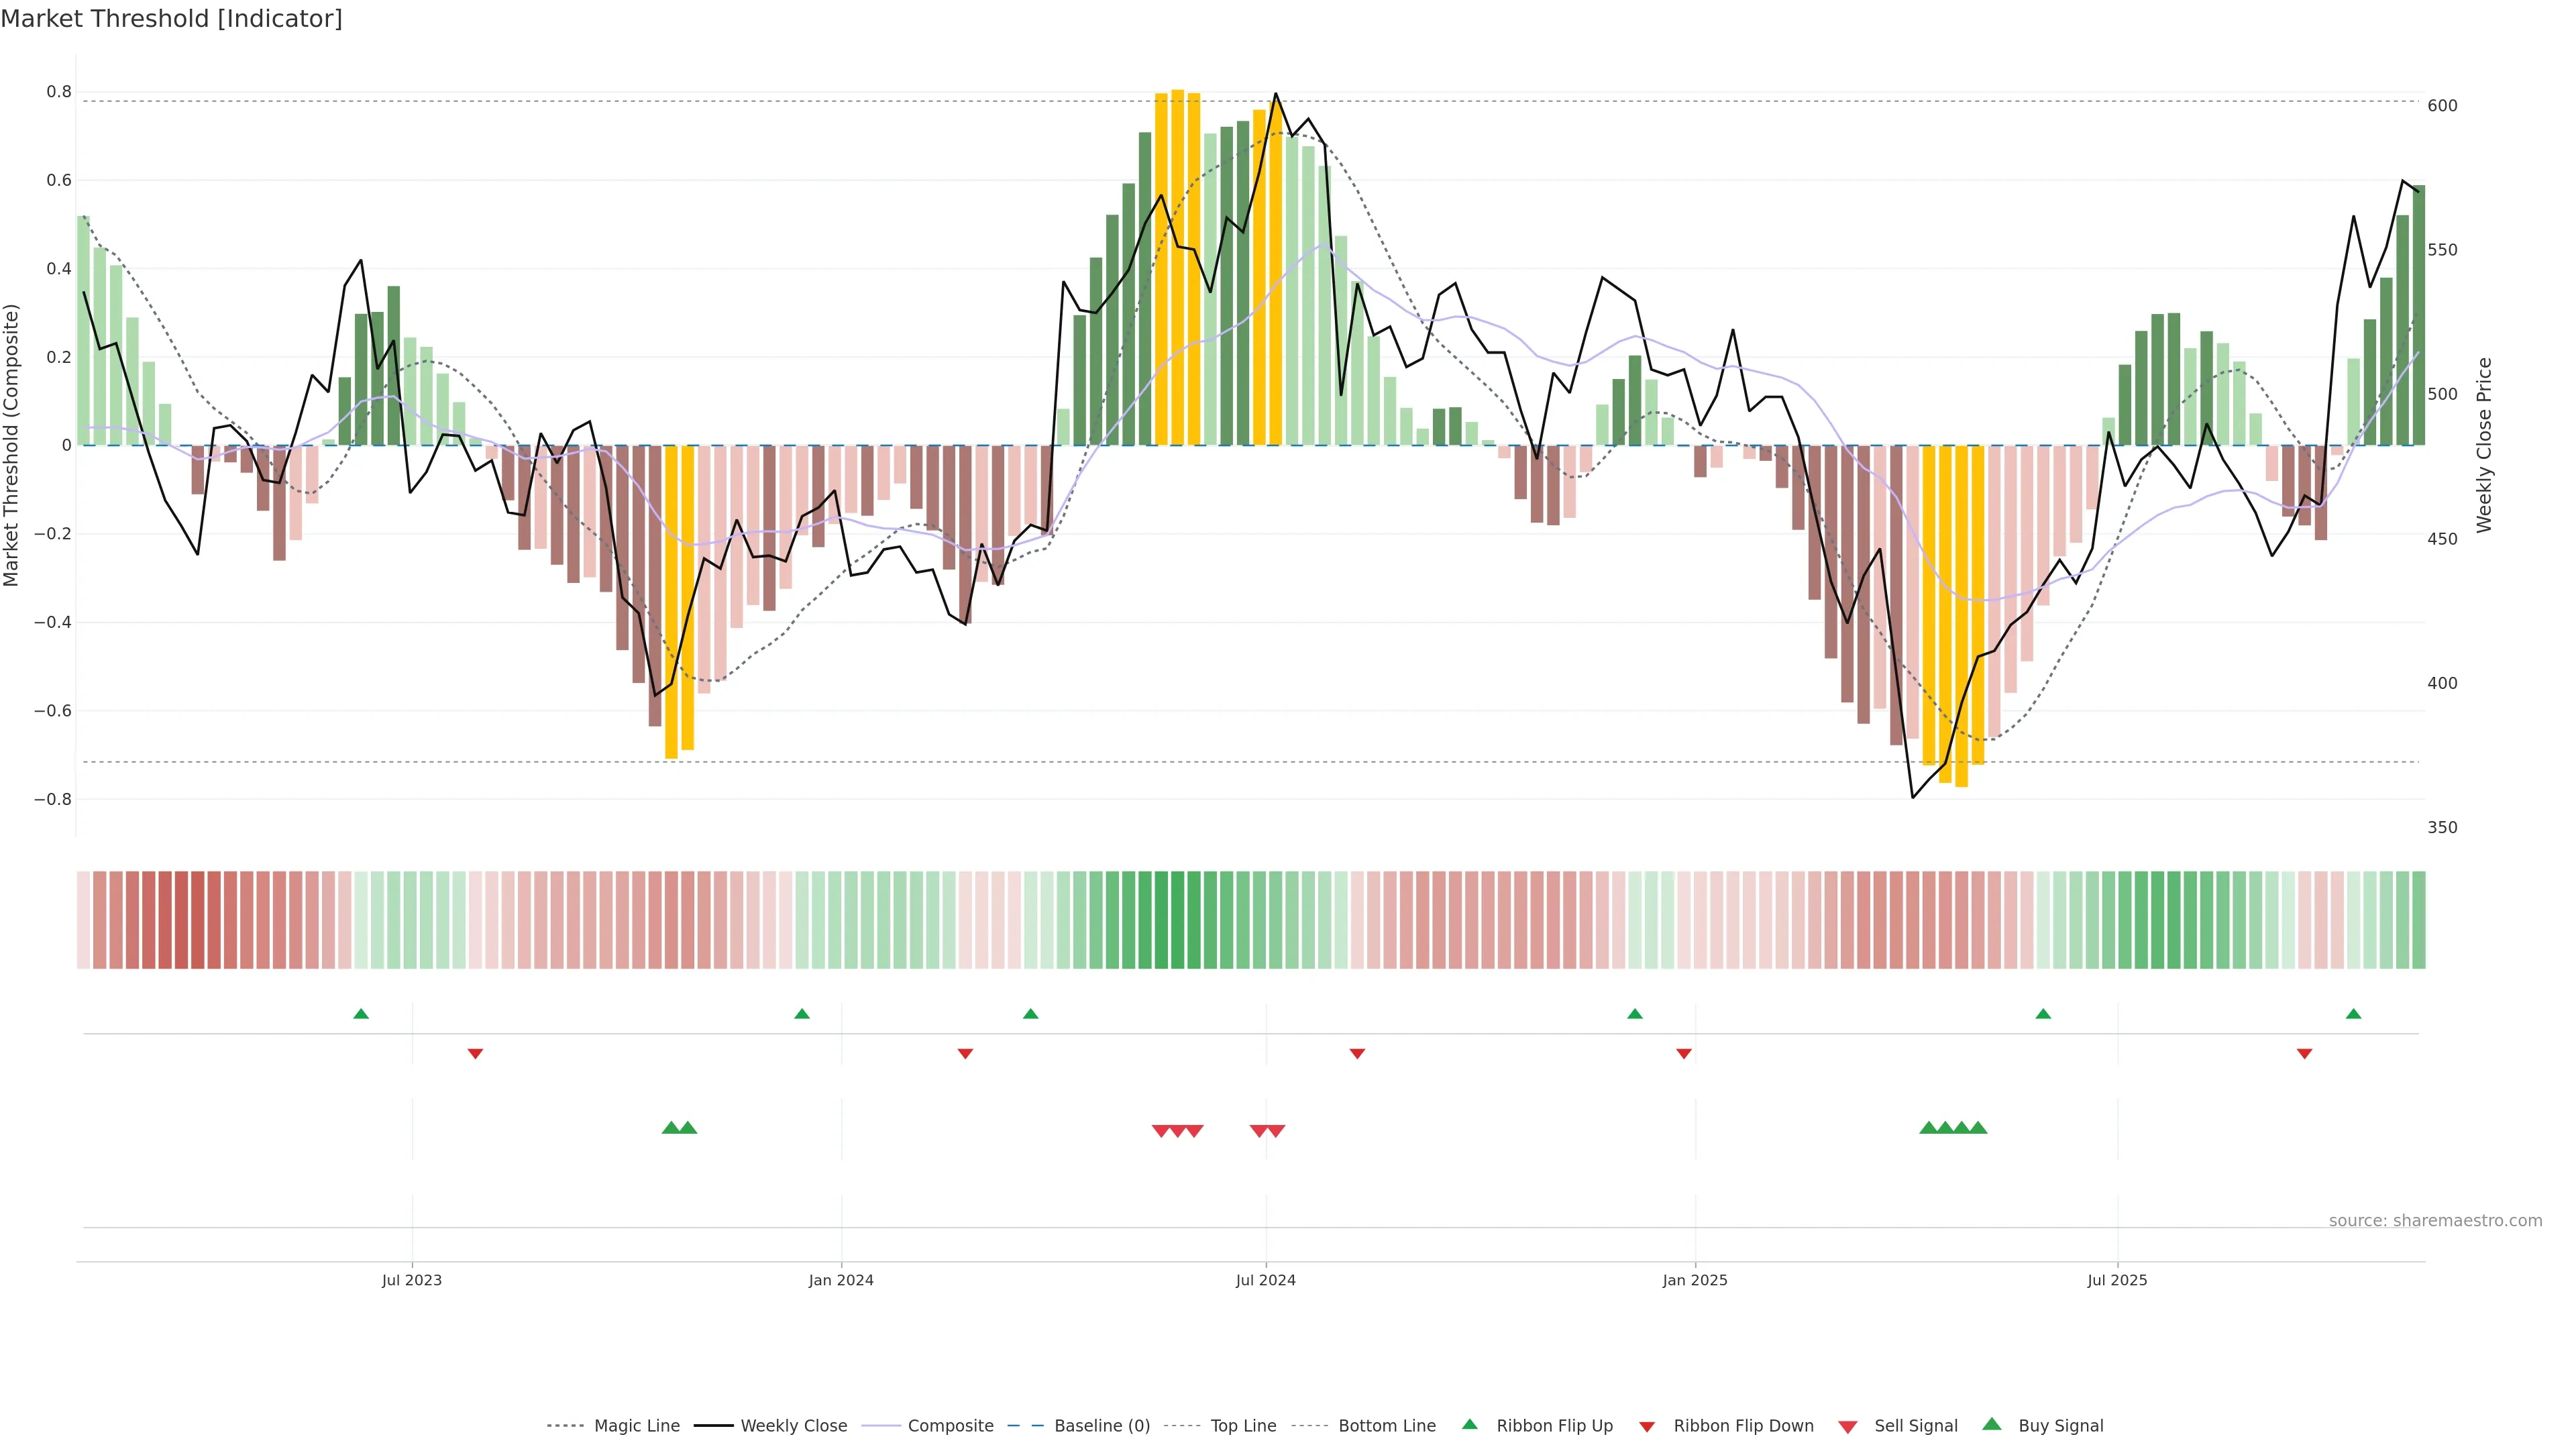Click Ribbon Flip Up legend triangle
This screenshot has height=1449, width=2576.
point(1469,1424)
